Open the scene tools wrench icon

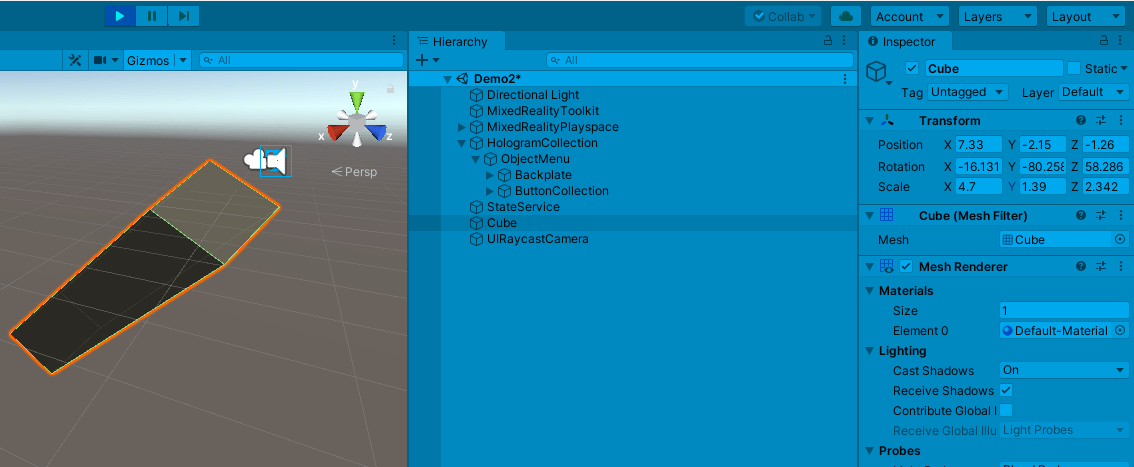74,61
